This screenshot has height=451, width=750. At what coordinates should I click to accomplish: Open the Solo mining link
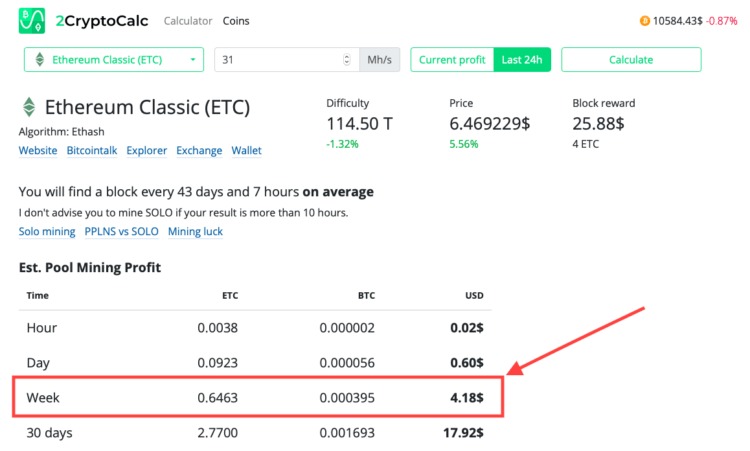pyautogui.click(x=47, y=231)
